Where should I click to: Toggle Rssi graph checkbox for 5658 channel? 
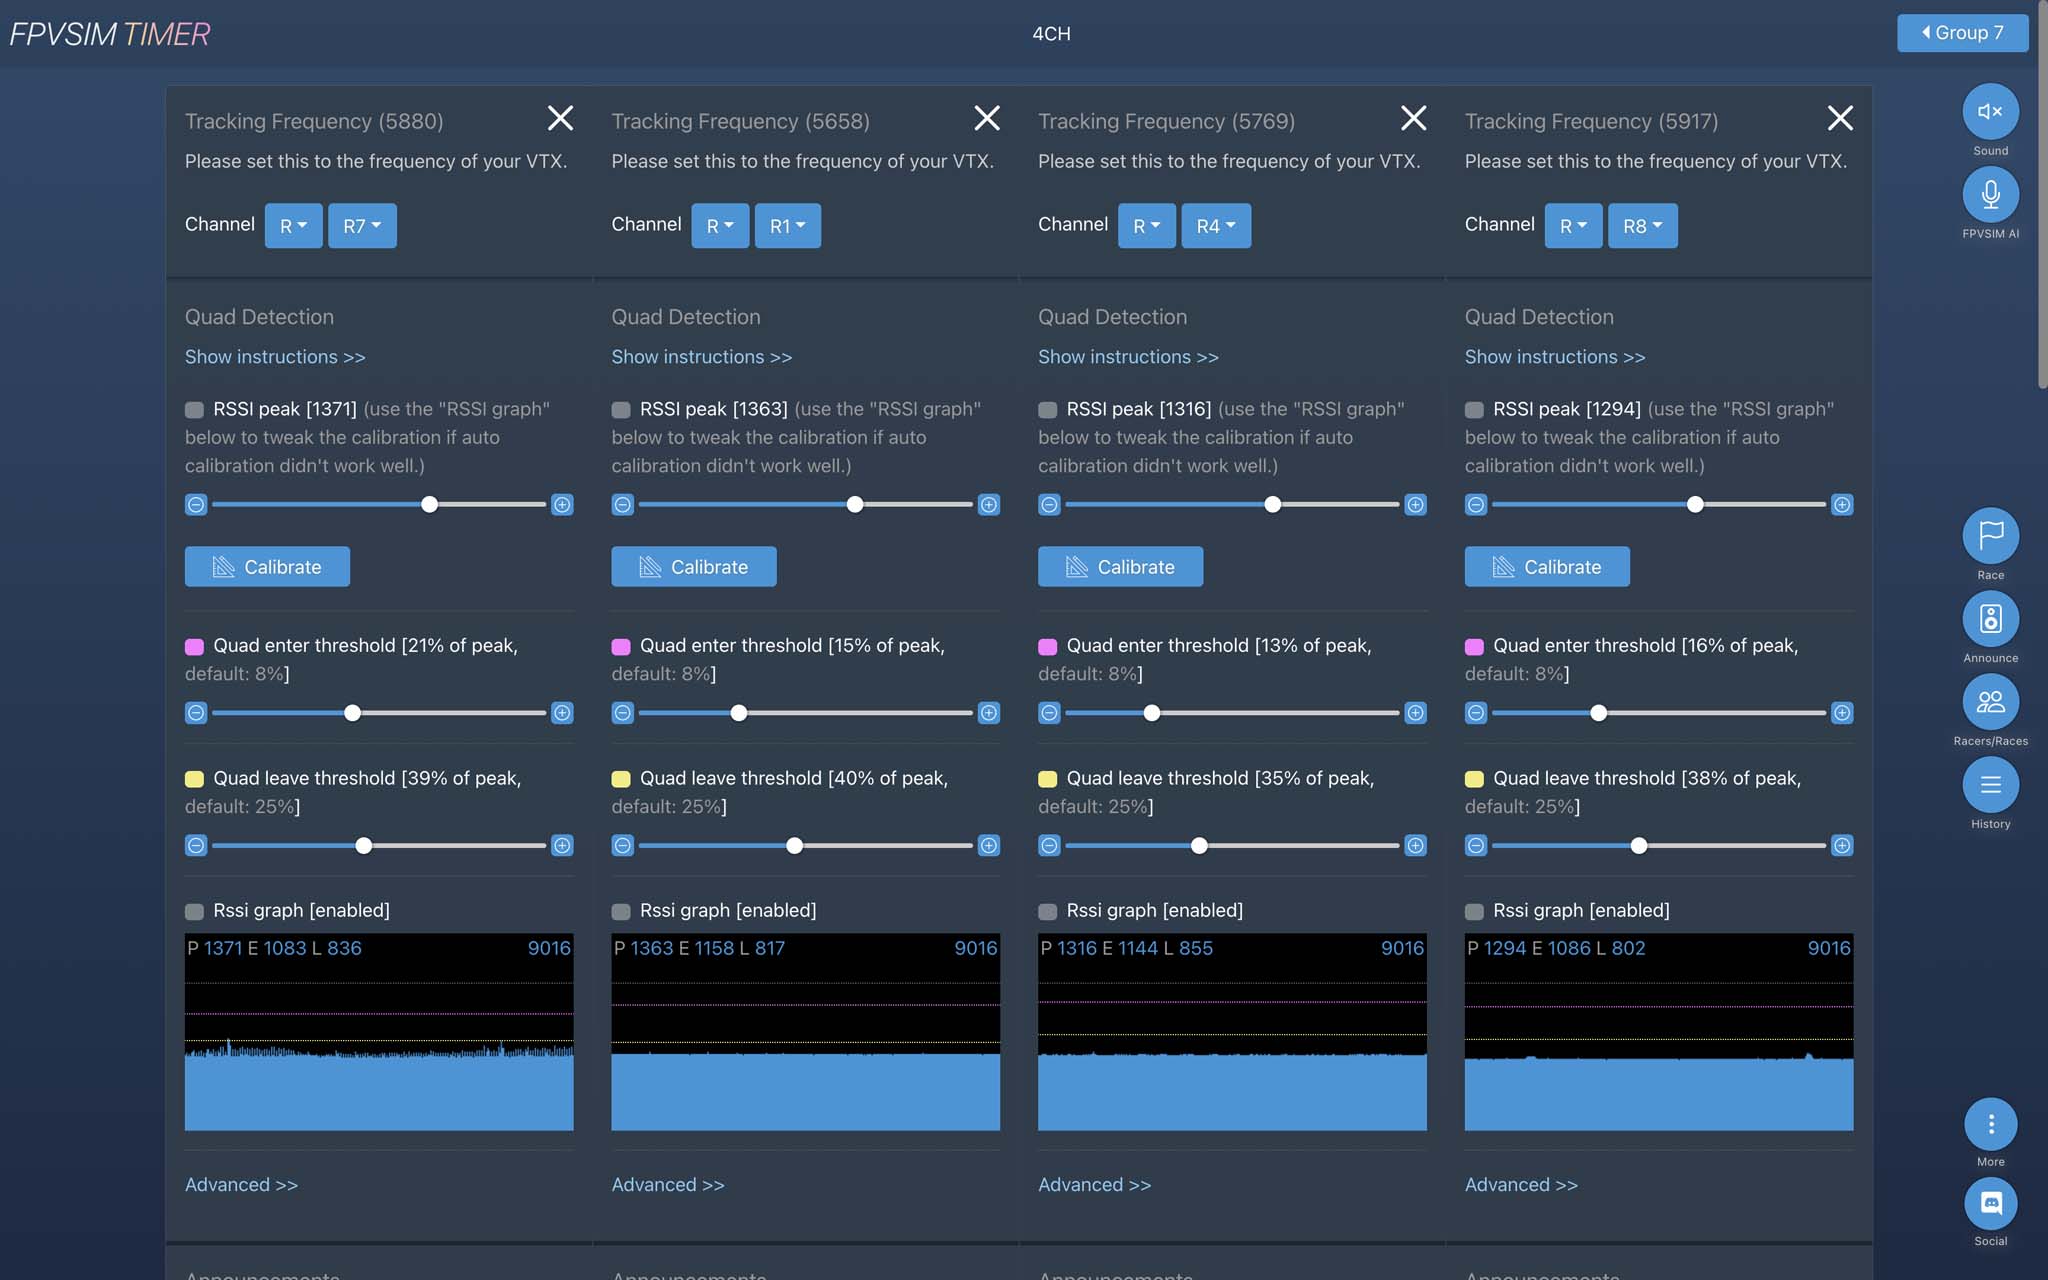pyautogui.click(x=621, y=911)
